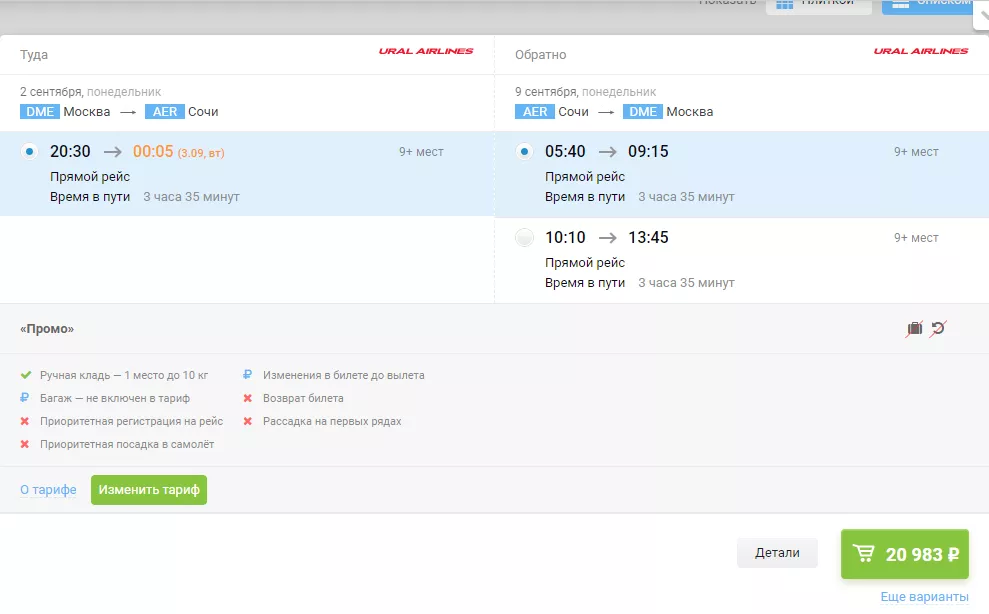Select the 05:40 return flight option

(524, 152)
